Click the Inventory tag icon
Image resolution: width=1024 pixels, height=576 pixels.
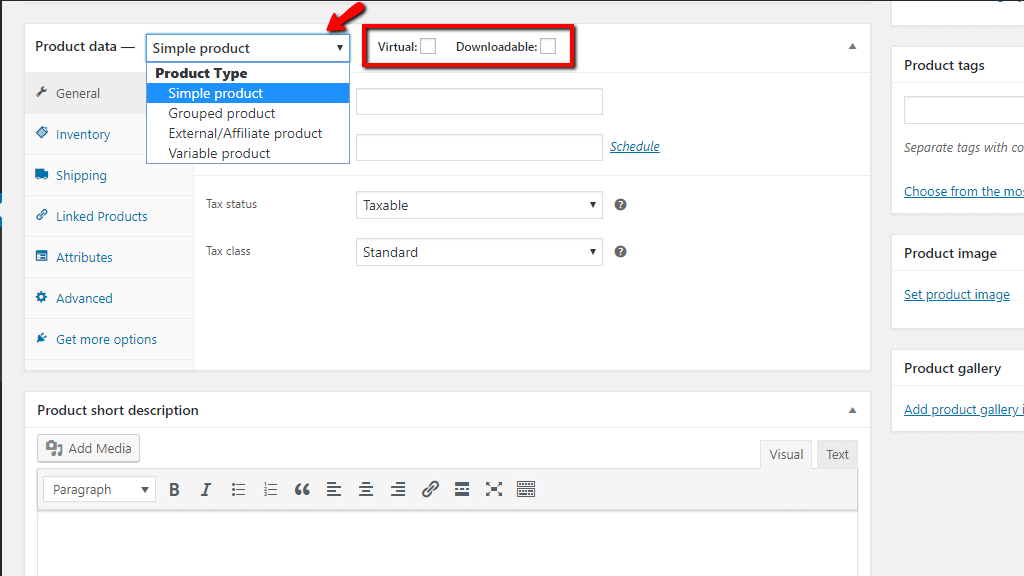(x=42, y=133)
